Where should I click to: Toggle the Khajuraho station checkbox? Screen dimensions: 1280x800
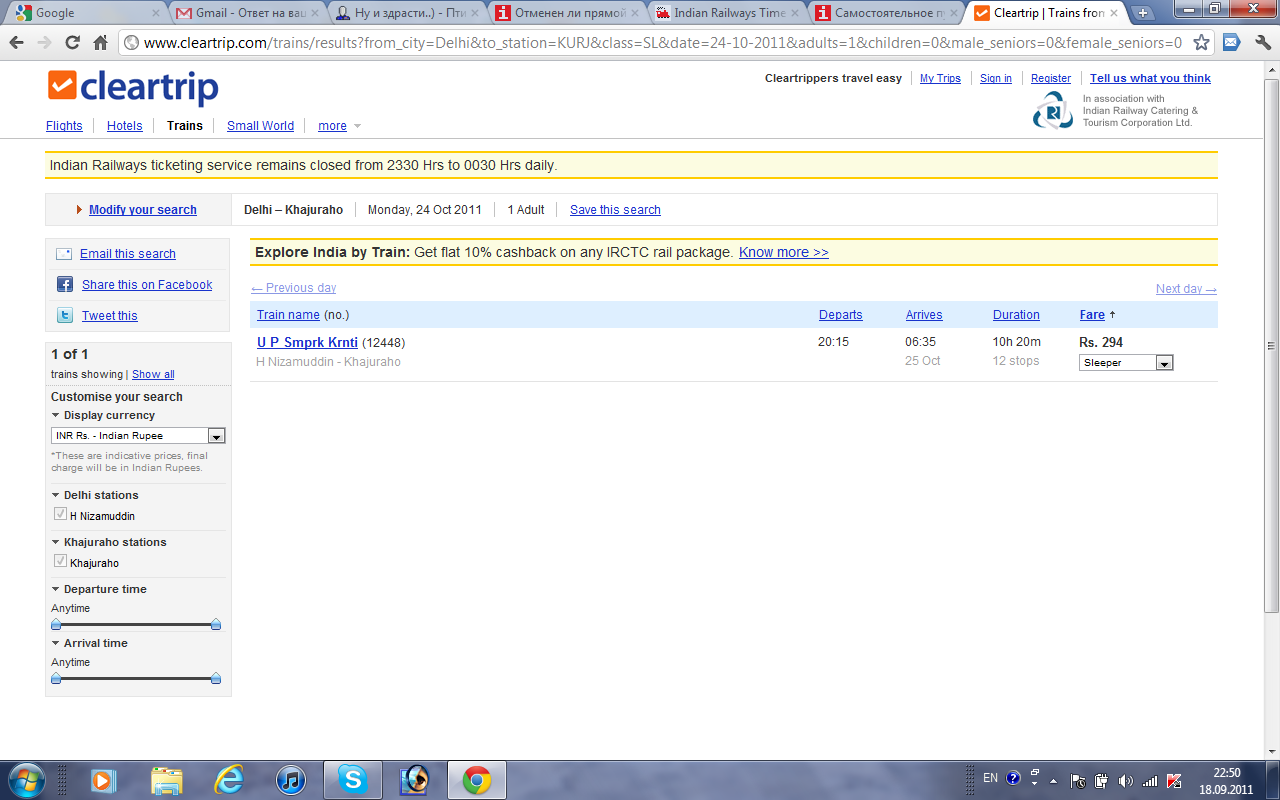click(60, 562)
